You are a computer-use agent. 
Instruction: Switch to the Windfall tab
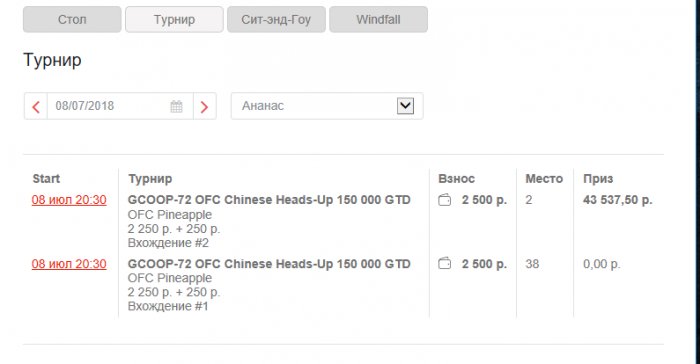pyautogui.click(x=379, y=19)
